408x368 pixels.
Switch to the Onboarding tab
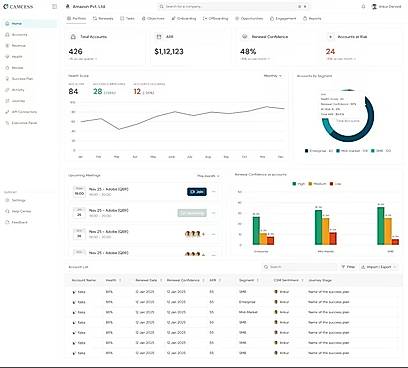click(x=184, y=19)
